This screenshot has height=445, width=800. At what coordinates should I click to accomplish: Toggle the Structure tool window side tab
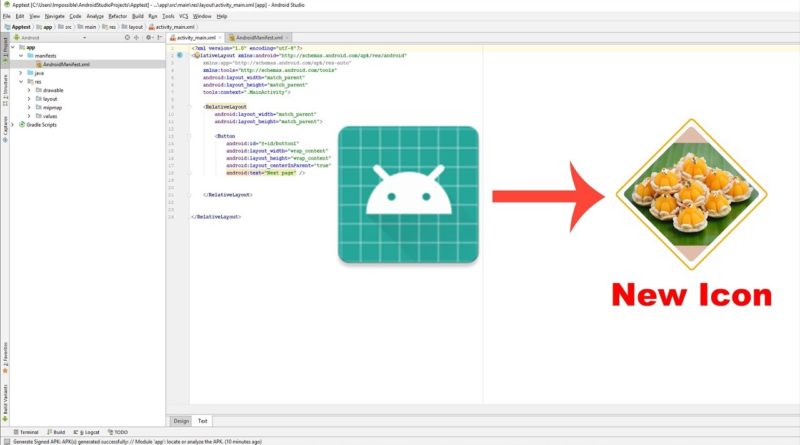[x=5, y=90]
